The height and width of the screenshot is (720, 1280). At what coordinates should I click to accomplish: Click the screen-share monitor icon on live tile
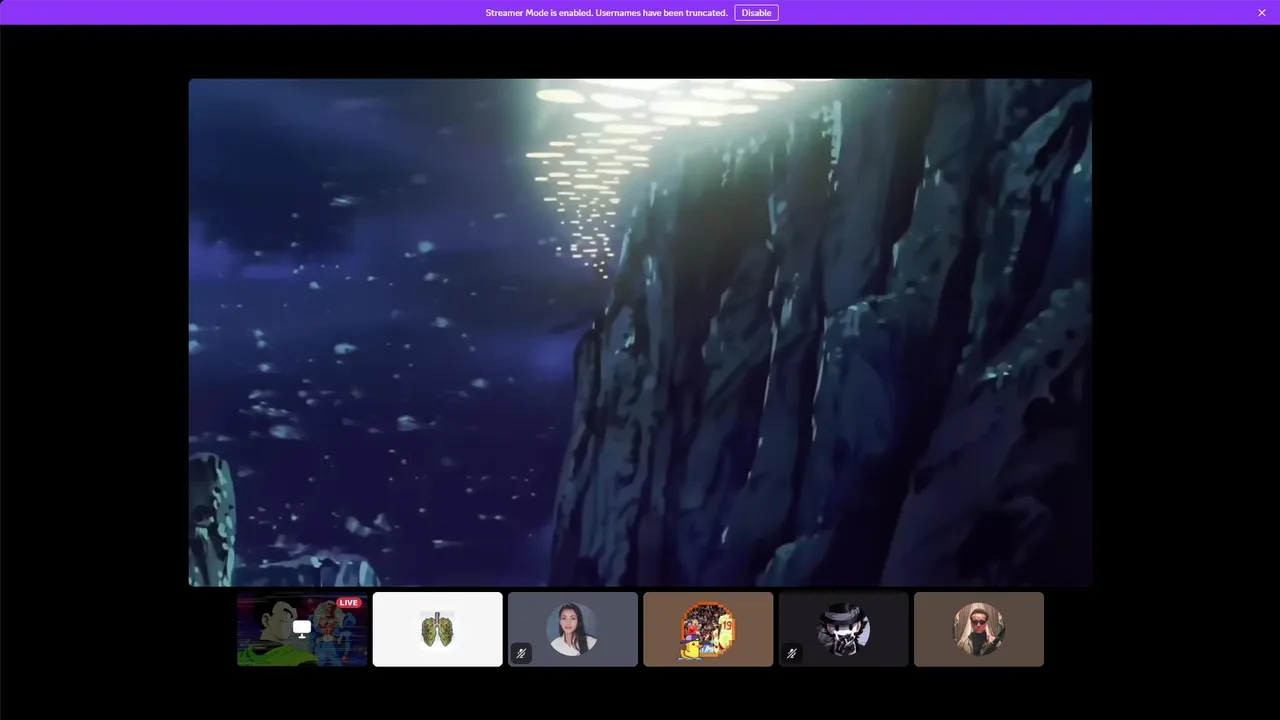click(302, 628)
